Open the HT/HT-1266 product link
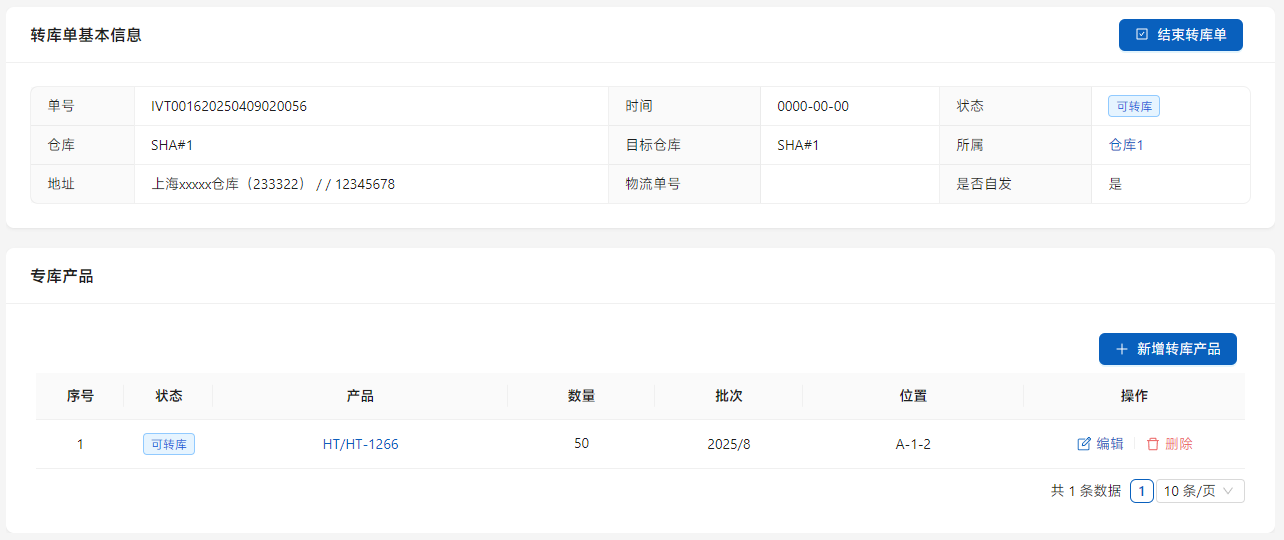 pyautogui.click(x=360, y=444)
